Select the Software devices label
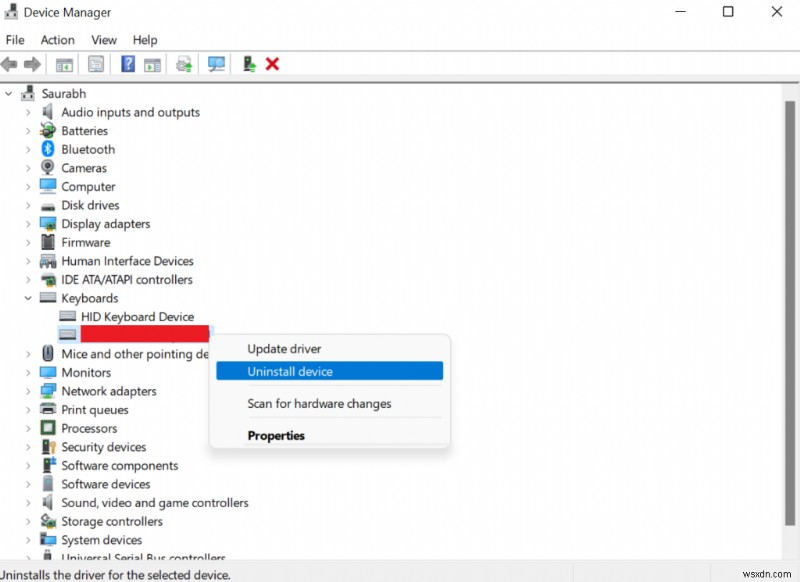Image resolution: width=800 pixels, height=582 pixels. pyautogui.click(x=106, y=484)
